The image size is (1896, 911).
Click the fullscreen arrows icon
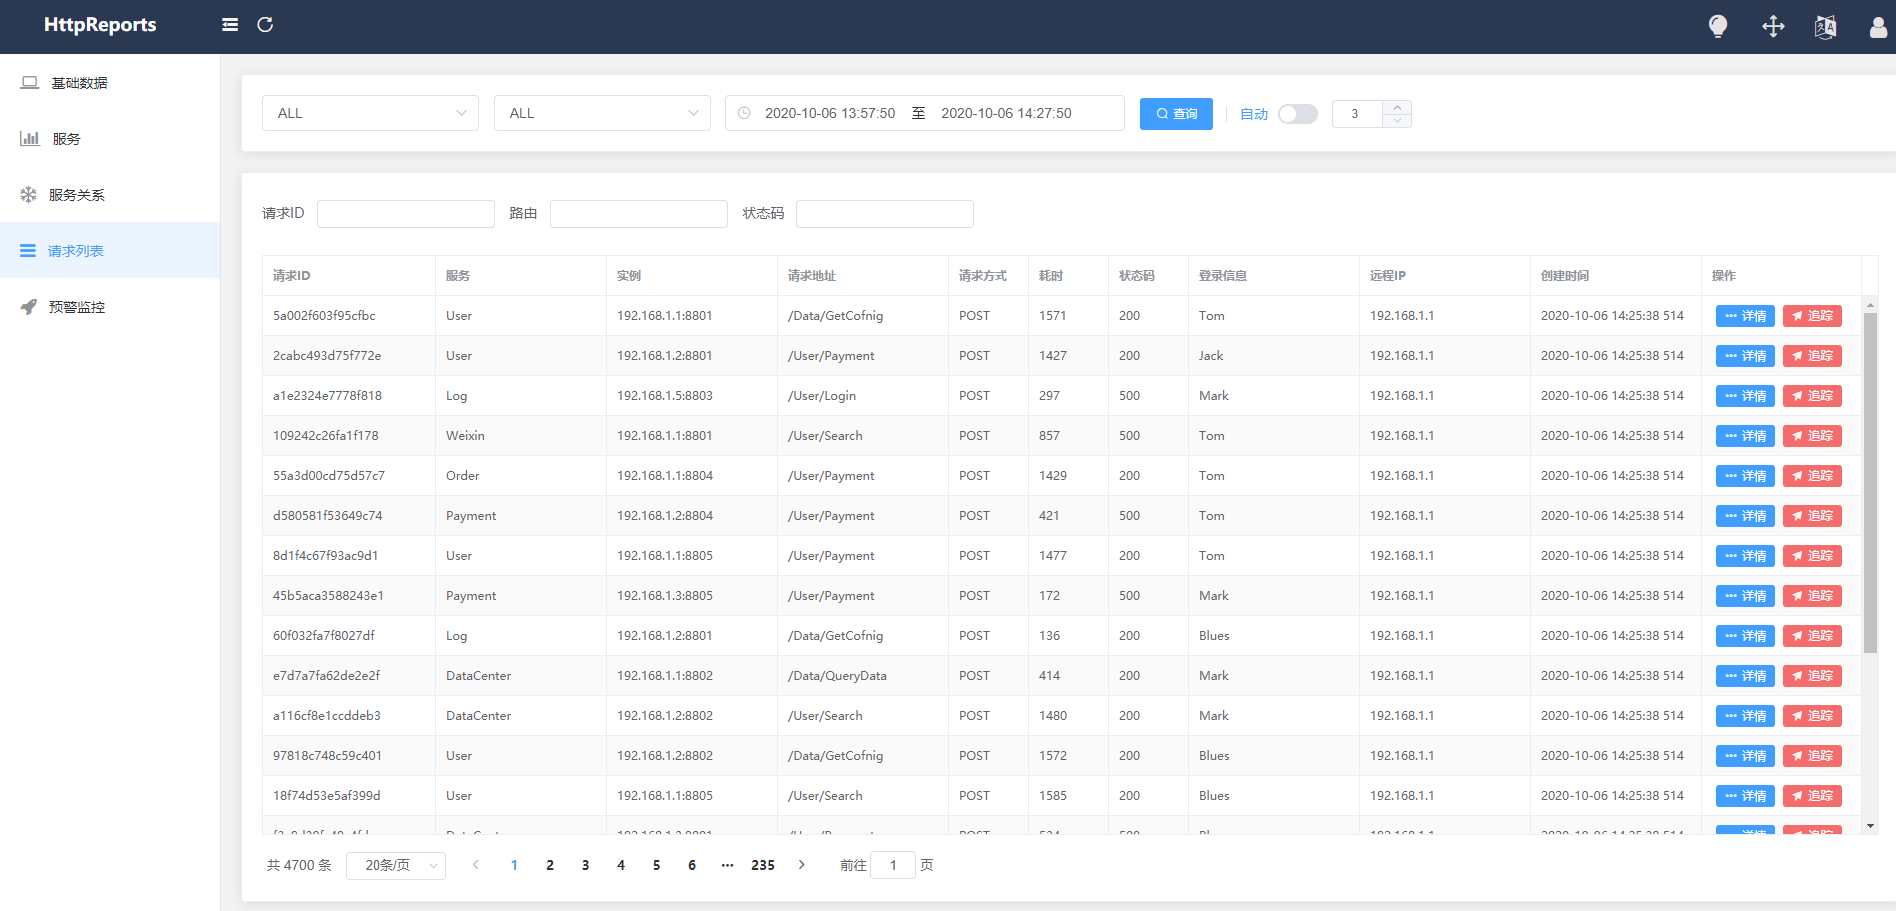pyautogui.click(x=1773, y=27)
